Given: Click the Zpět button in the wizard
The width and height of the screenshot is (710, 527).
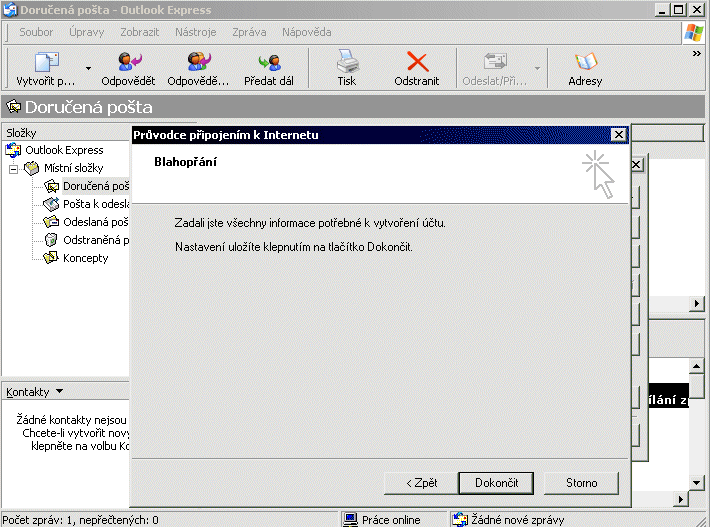Looking at the screenshot, I should [421, 483].
